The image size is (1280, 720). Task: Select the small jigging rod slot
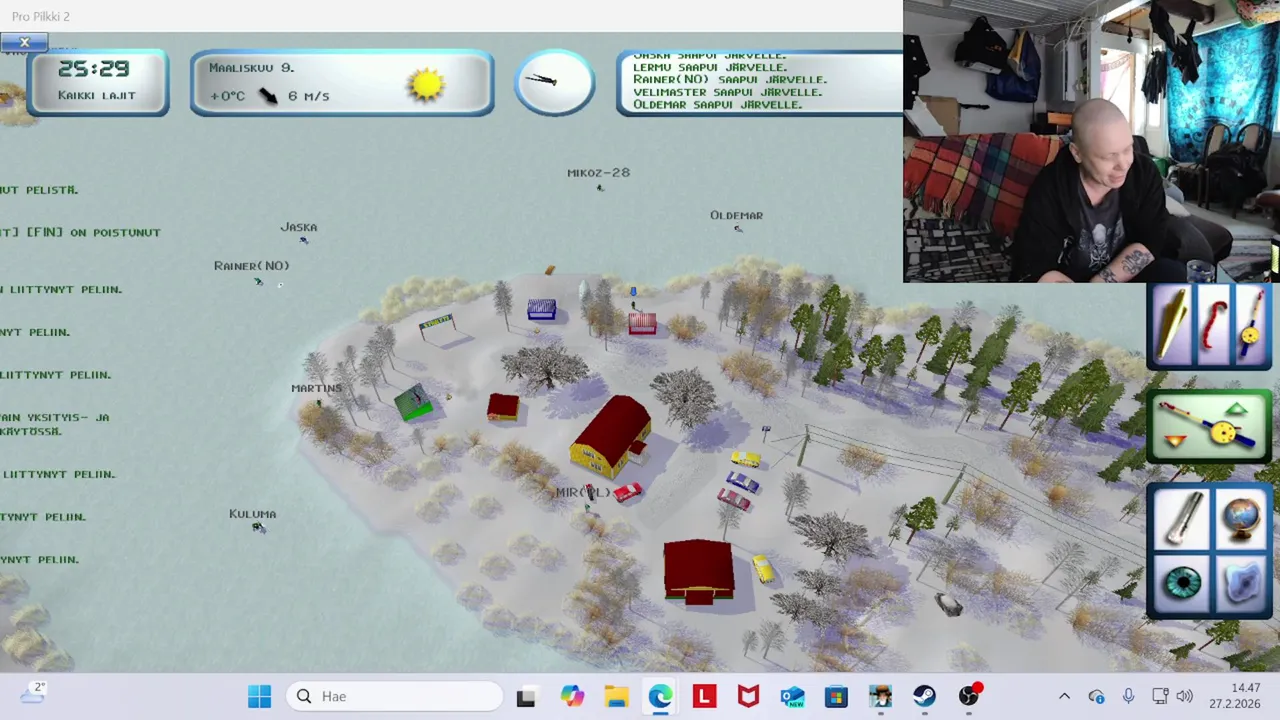coord(1250,327)
